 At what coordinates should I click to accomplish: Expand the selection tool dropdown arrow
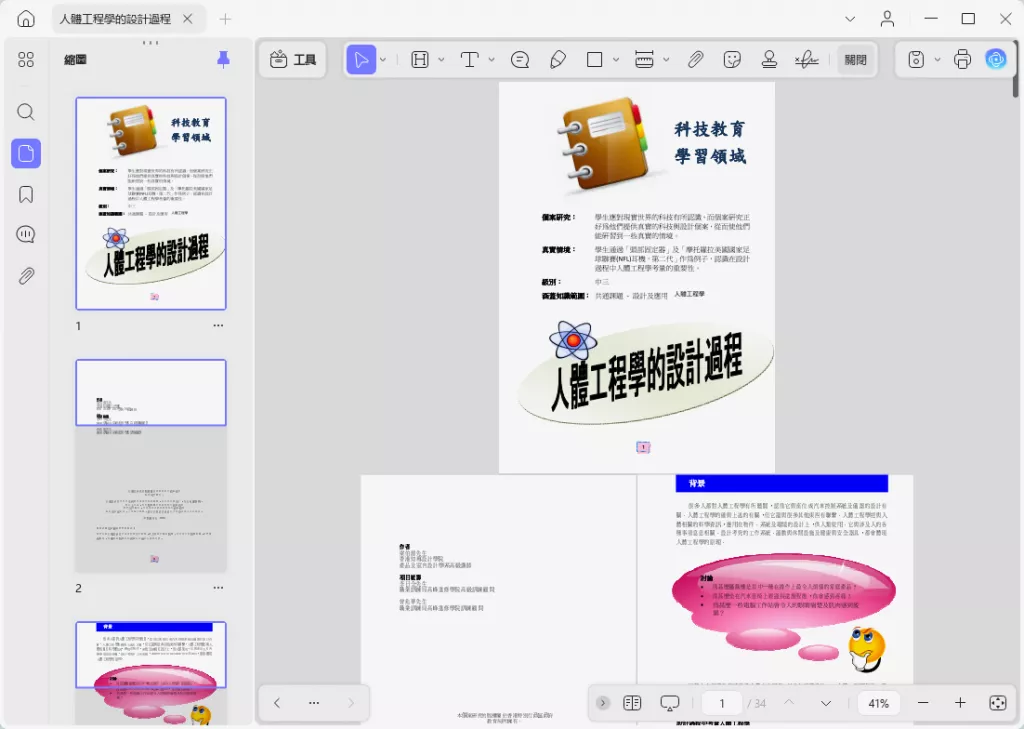(383, 59)
